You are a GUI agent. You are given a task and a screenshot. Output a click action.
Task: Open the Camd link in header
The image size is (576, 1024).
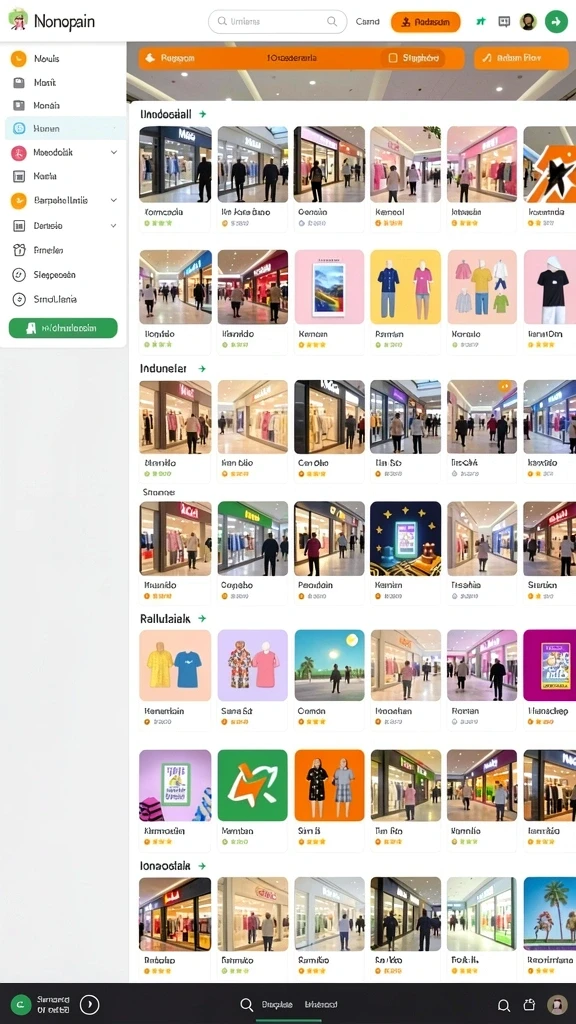click(367, 22)
